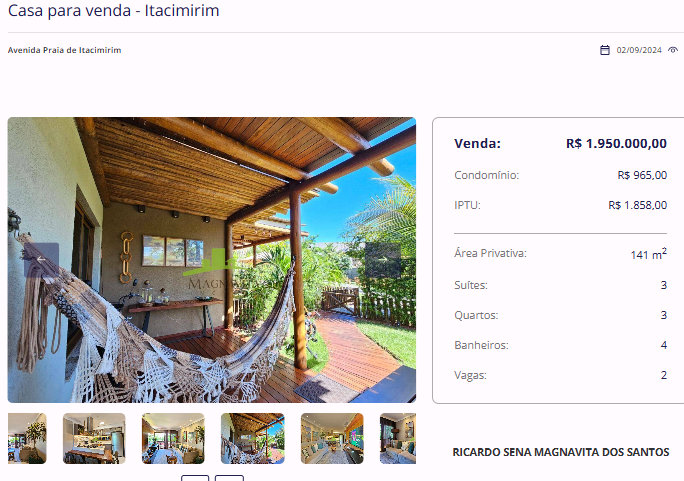Click the R$ 1.950.000,00 sale price
Screen dimensions: 684x481
coord(616,143)
